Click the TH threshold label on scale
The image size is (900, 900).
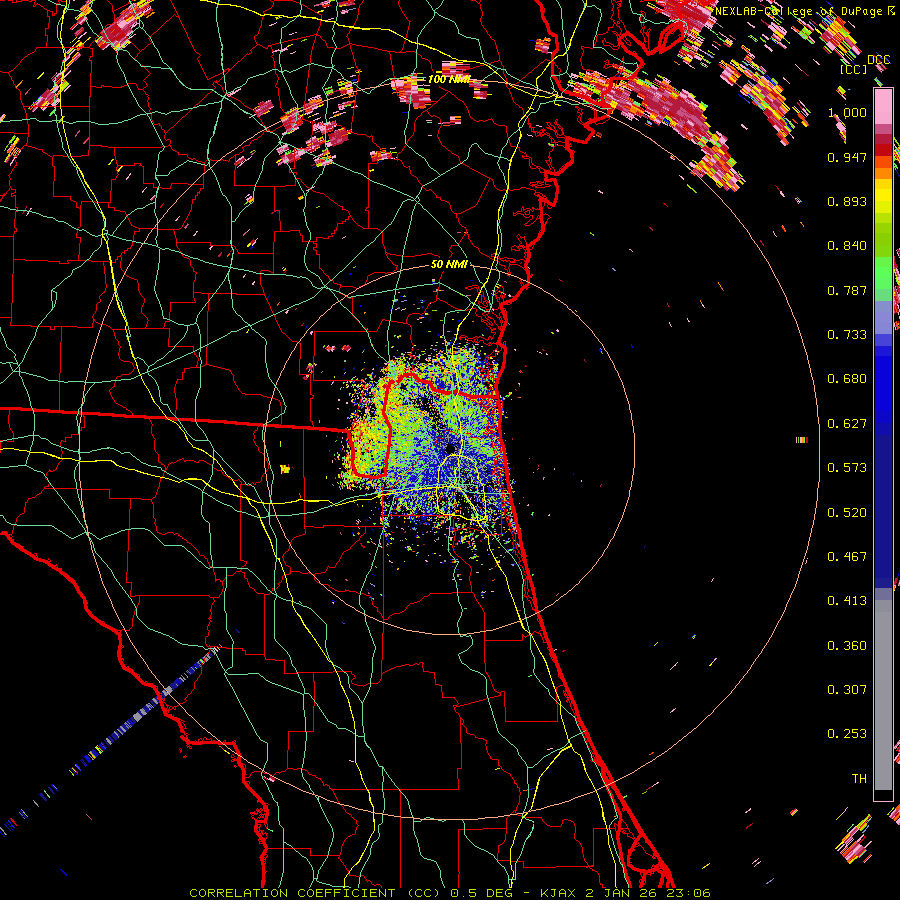[859, 779]
